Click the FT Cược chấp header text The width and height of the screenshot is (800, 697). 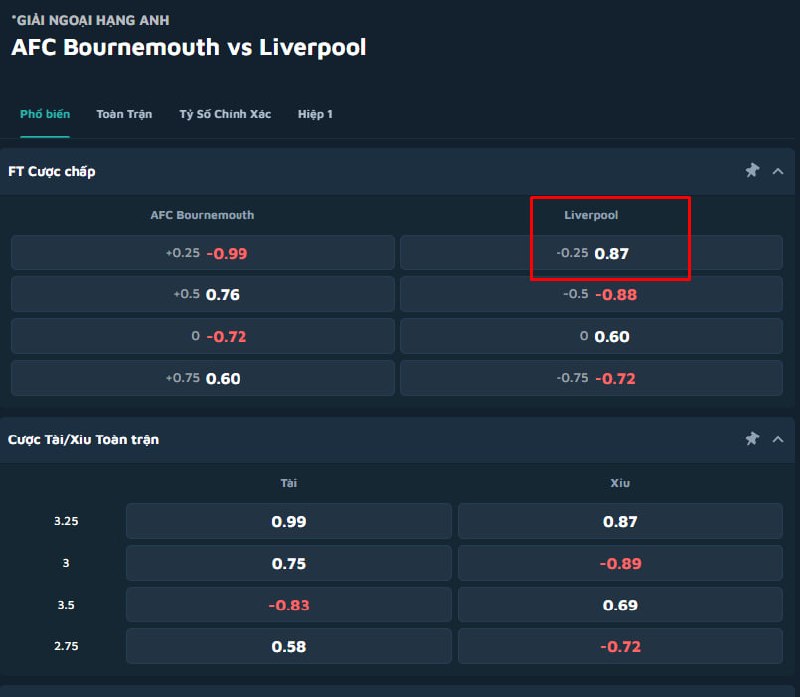tap(52, 171)
